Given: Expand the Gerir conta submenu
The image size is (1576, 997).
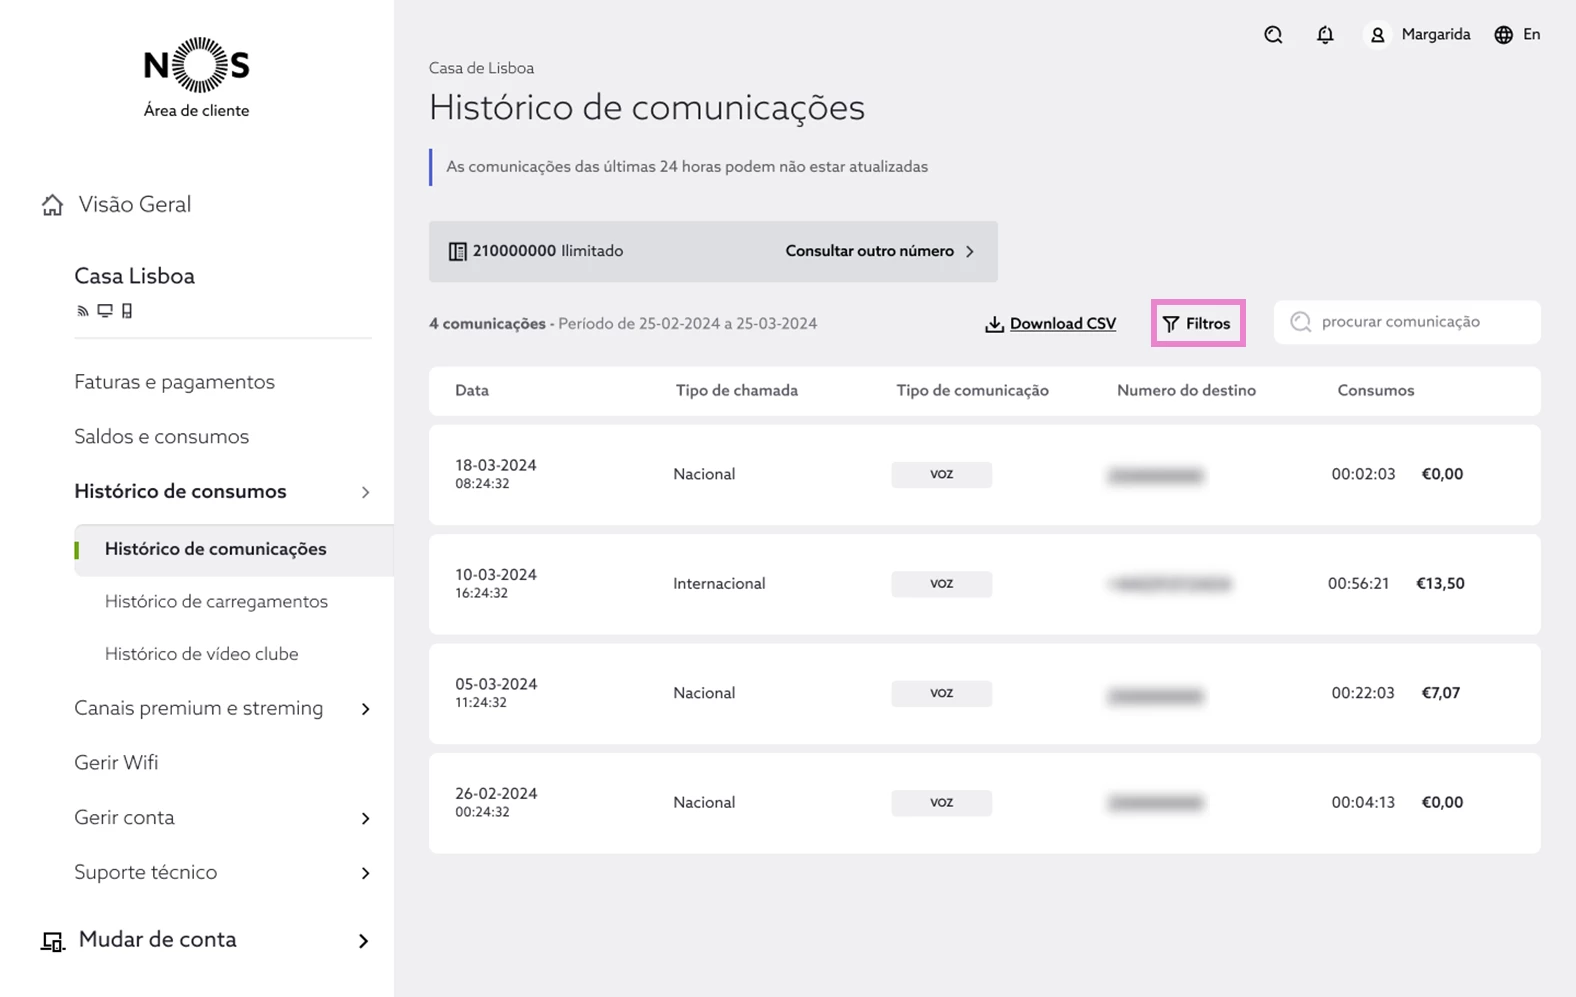Looking at the screenshot, I should [365, 819].
